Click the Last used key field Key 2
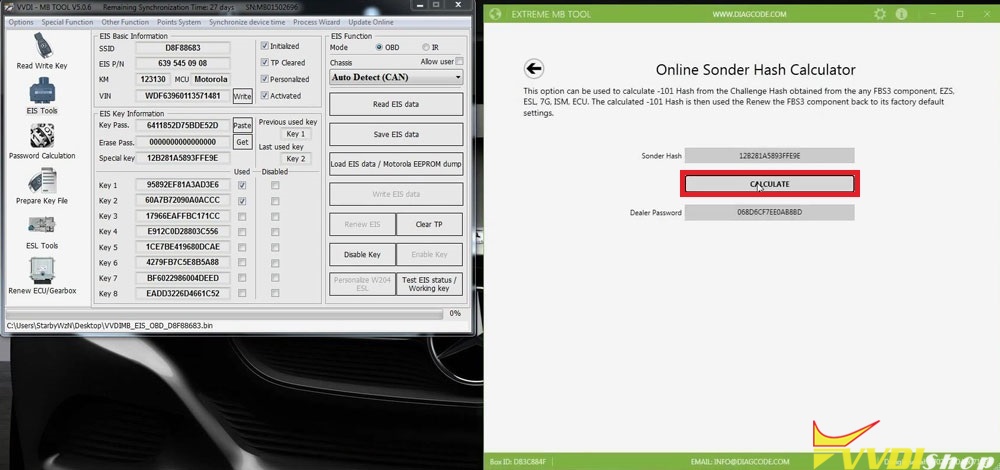The height and width of the screenshot is (470, 1000). click(295, 159)
